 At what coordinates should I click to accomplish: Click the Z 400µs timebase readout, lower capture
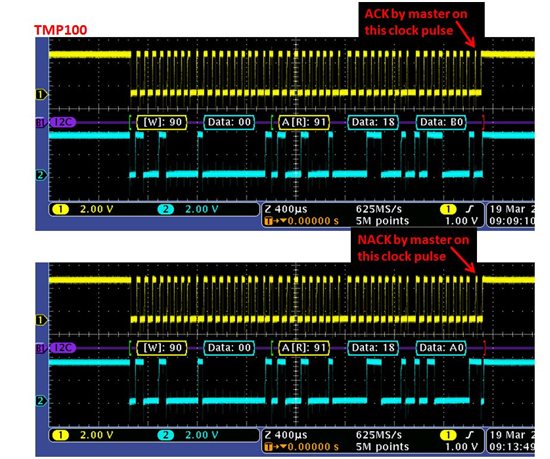coord(286,435)
